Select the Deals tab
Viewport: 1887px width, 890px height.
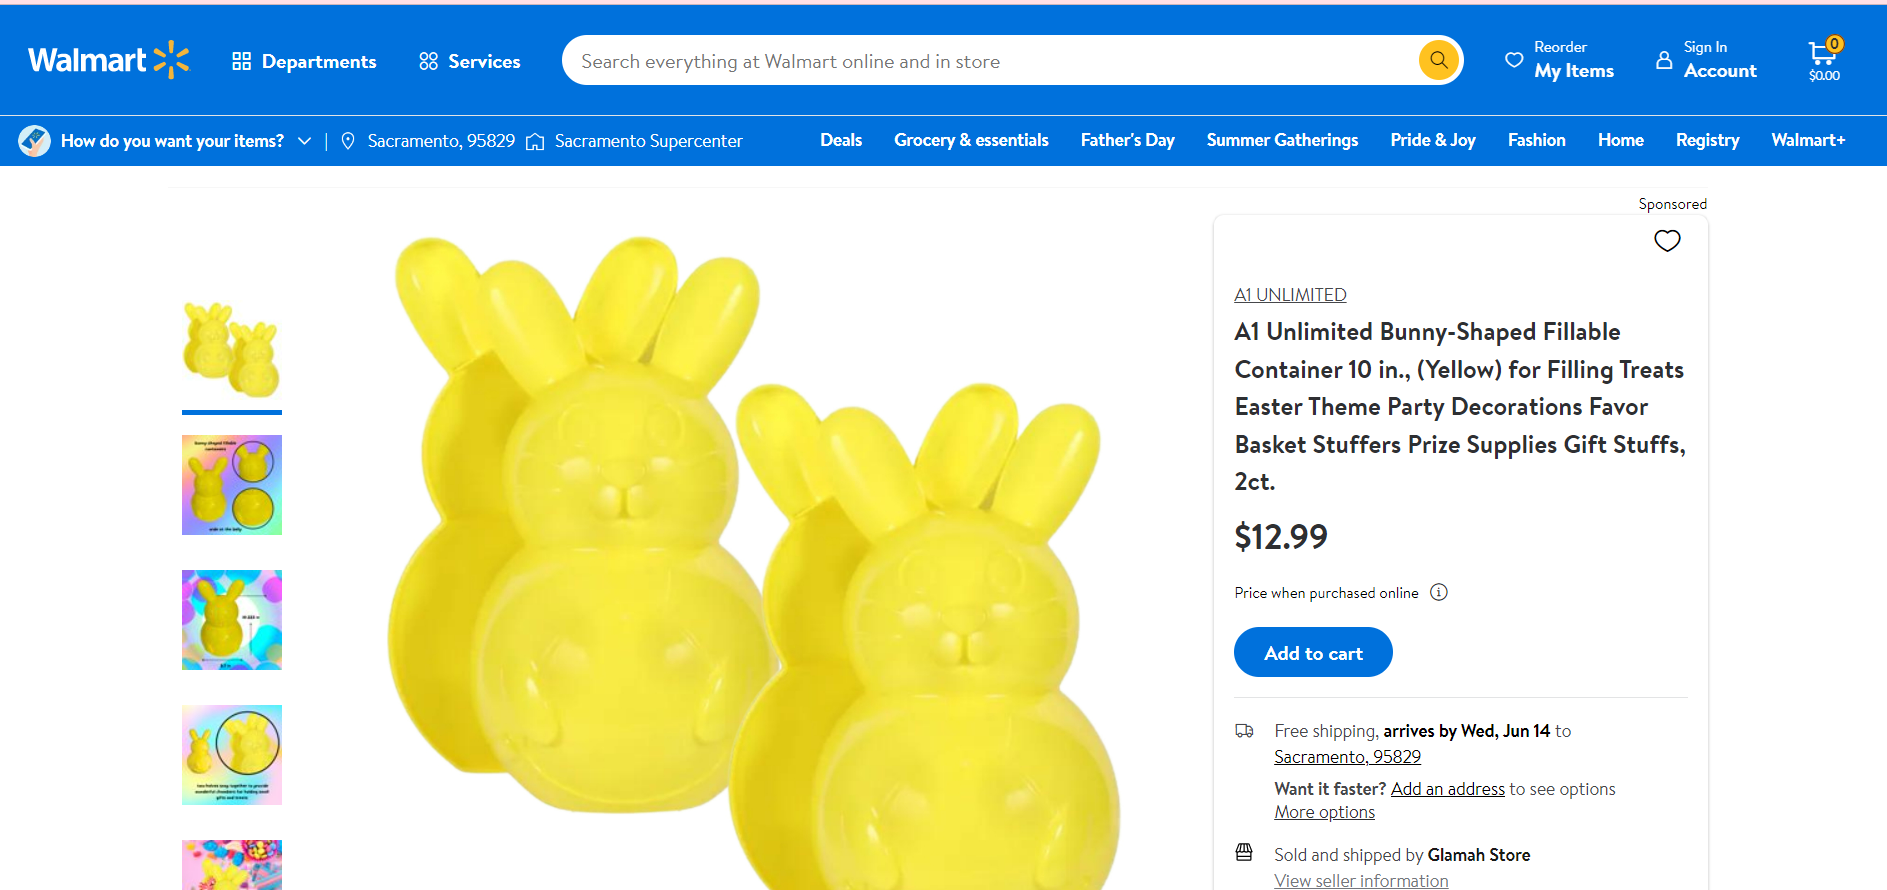840,140
